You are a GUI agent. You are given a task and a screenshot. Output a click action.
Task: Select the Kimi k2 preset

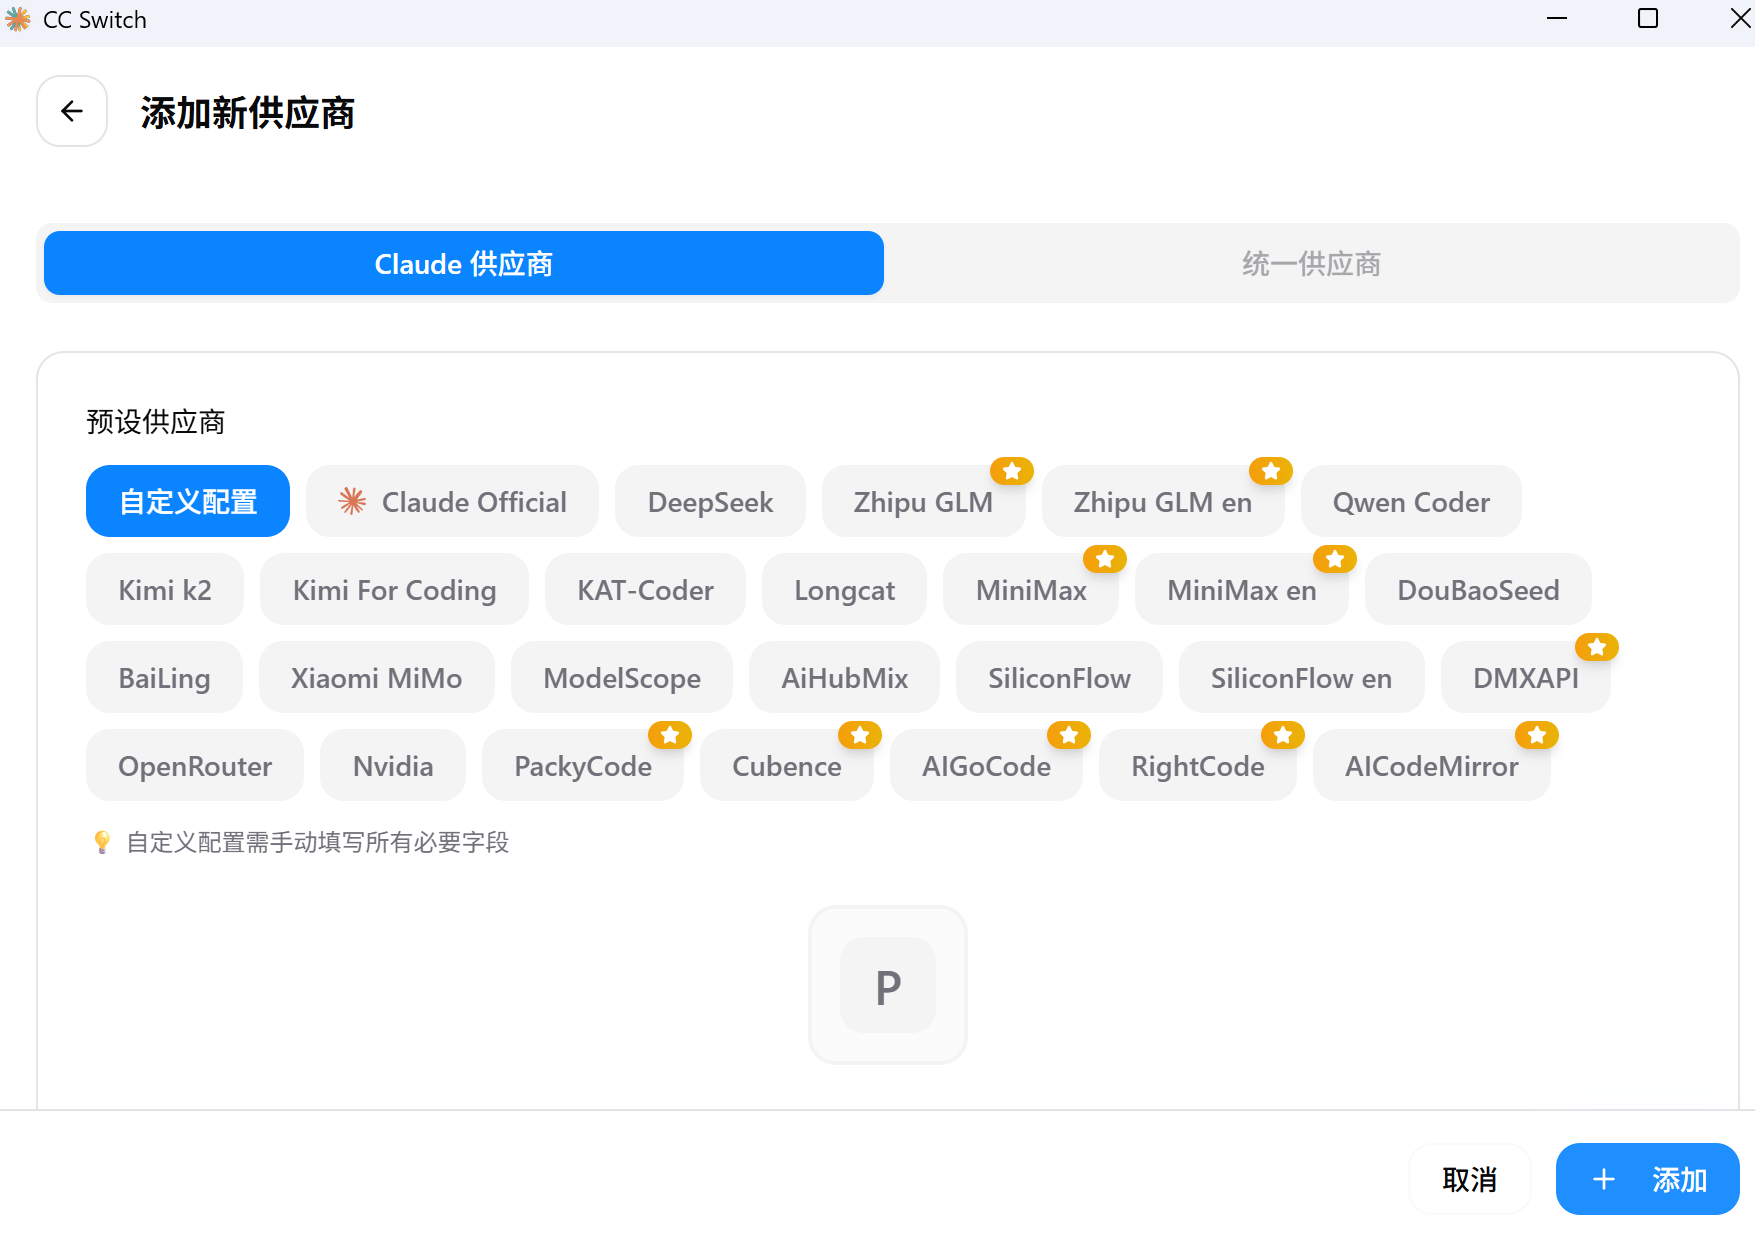165,589
